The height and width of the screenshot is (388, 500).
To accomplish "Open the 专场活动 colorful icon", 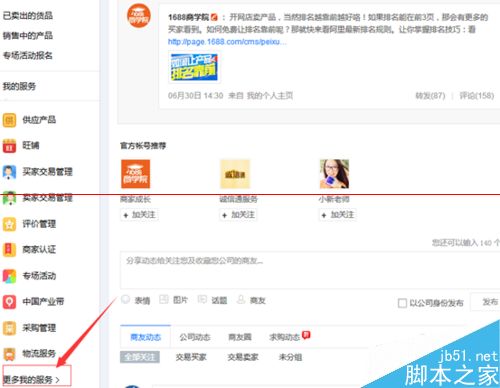I will (x=9, y=276).
